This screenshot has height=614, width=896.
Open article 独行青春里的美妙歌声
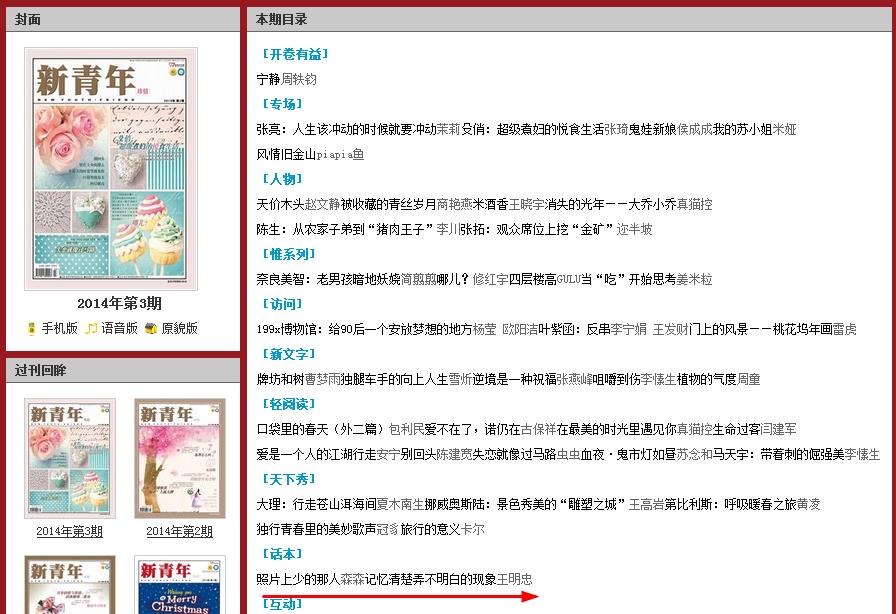[x=317, y=529]
